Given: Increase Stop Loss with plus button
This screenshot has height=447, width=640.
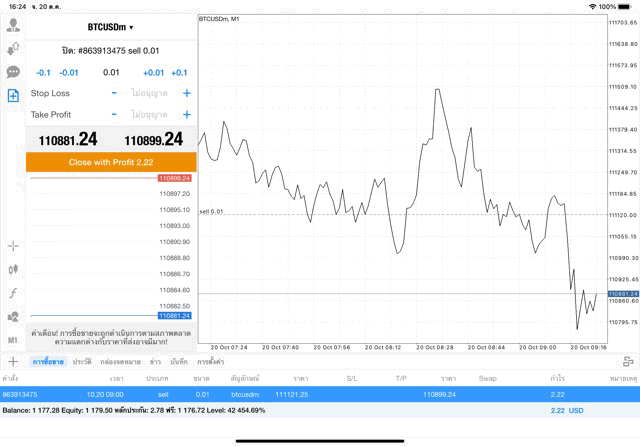Looking at the screenshot, I should (186, 93).
